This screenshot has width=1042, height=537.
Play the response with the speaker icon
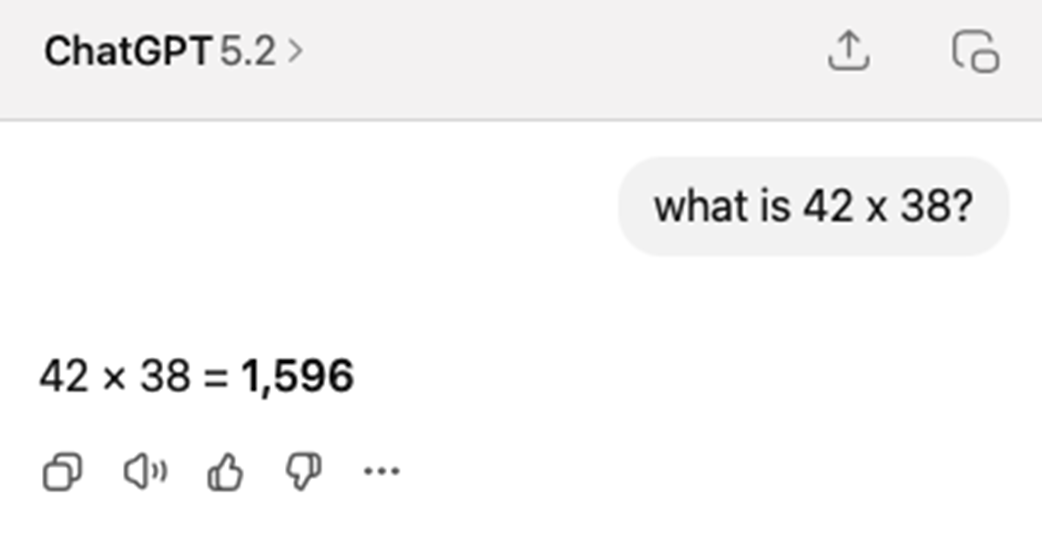pyautogui.click(x=145, y=471)
